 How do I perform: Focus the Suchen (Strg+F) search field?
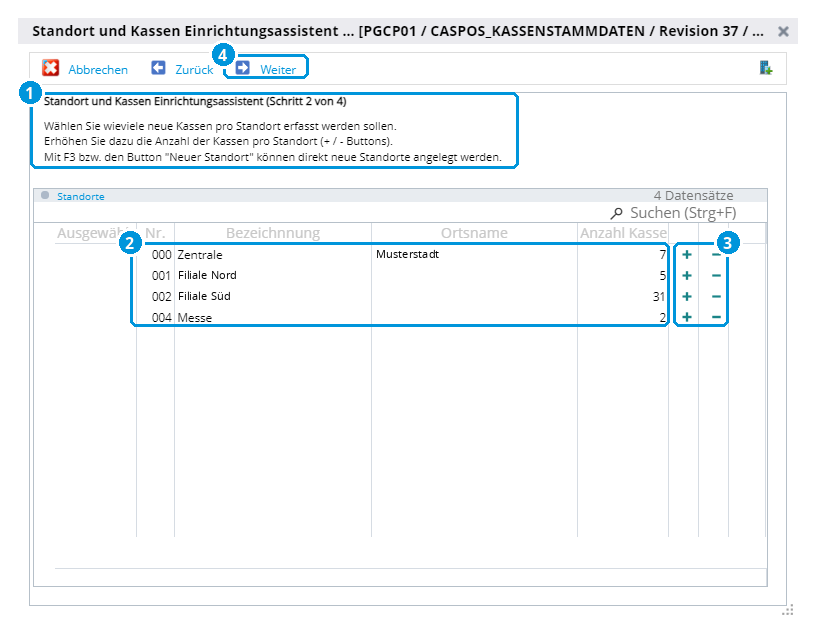point(683,213)
